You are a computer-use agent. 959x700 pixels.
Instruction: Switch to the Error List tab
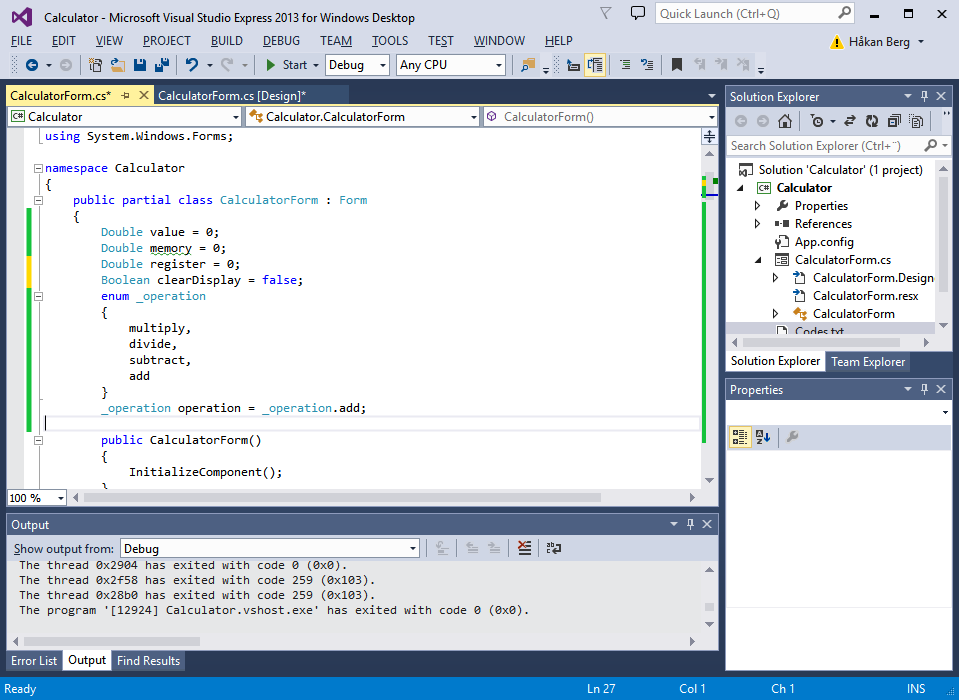tap(34, 660)
